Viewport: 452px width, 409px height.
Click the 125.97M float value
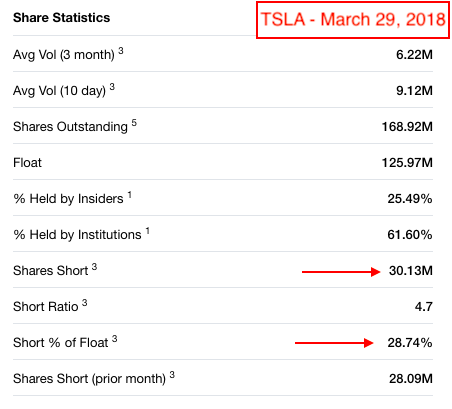point(407,163)
